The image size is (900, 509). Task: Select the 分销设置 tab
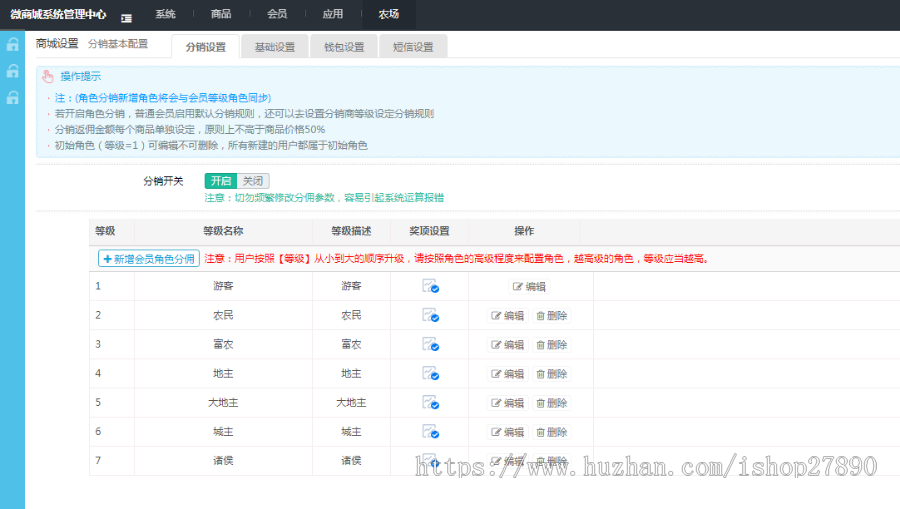[205, 46]
